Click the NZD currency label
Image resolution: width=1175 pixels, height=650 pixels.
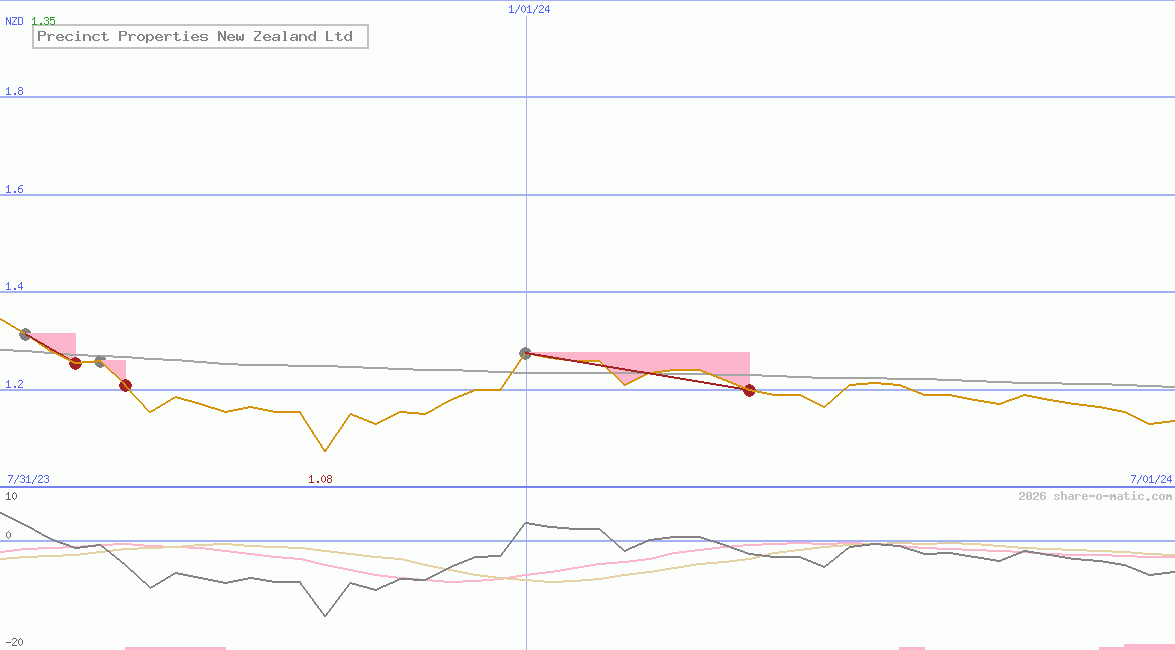[x=14, y=21]
